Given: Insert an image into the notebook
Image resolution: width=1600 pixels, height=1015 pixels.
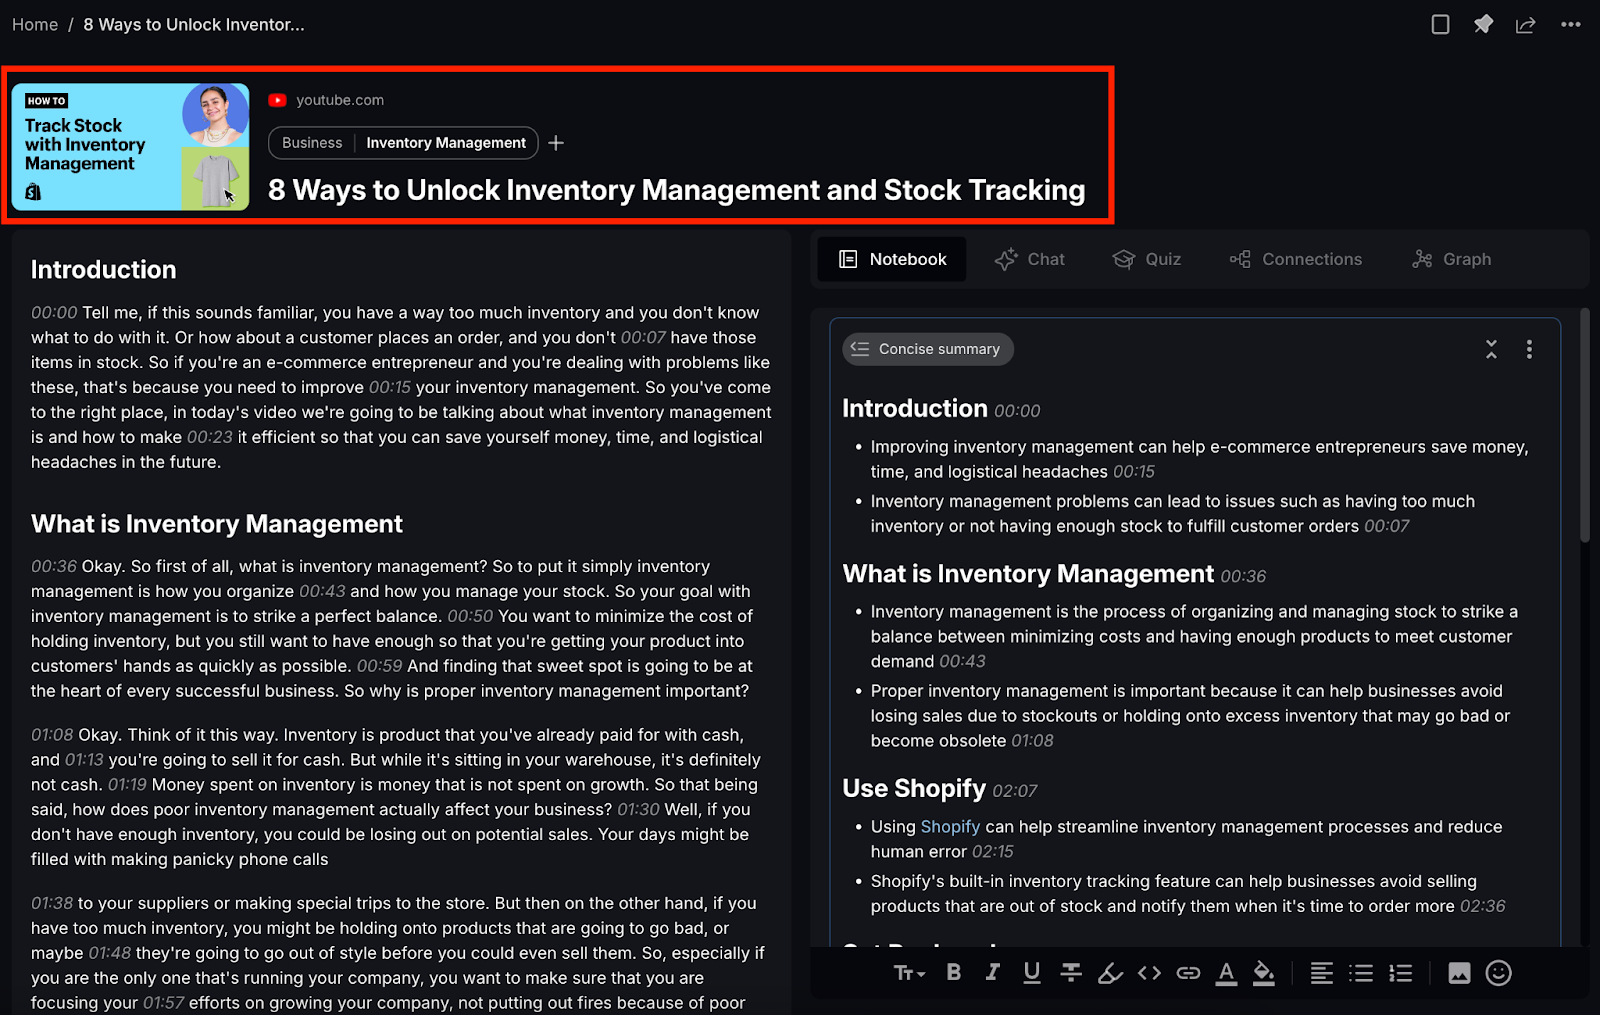Looking at the screenshot, I should [1459, 973].
